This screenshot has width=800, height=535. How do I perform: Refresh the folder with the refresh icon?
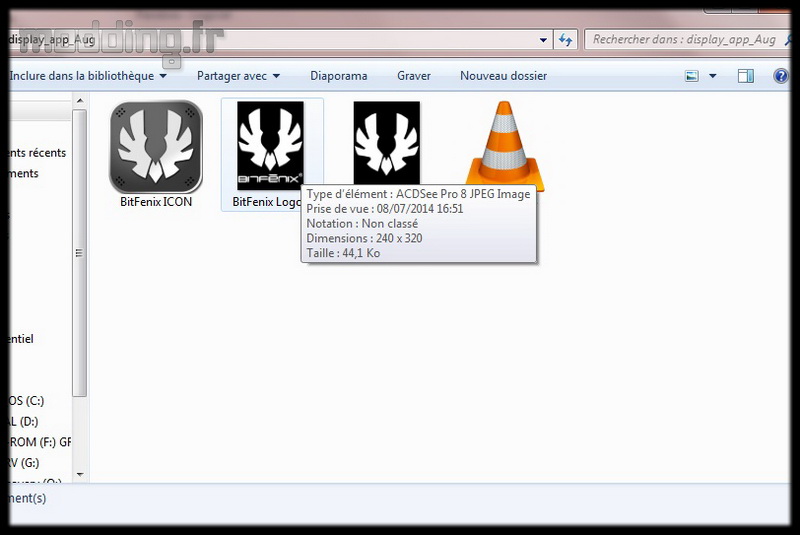pyautogui.click(x=565, y=40)
